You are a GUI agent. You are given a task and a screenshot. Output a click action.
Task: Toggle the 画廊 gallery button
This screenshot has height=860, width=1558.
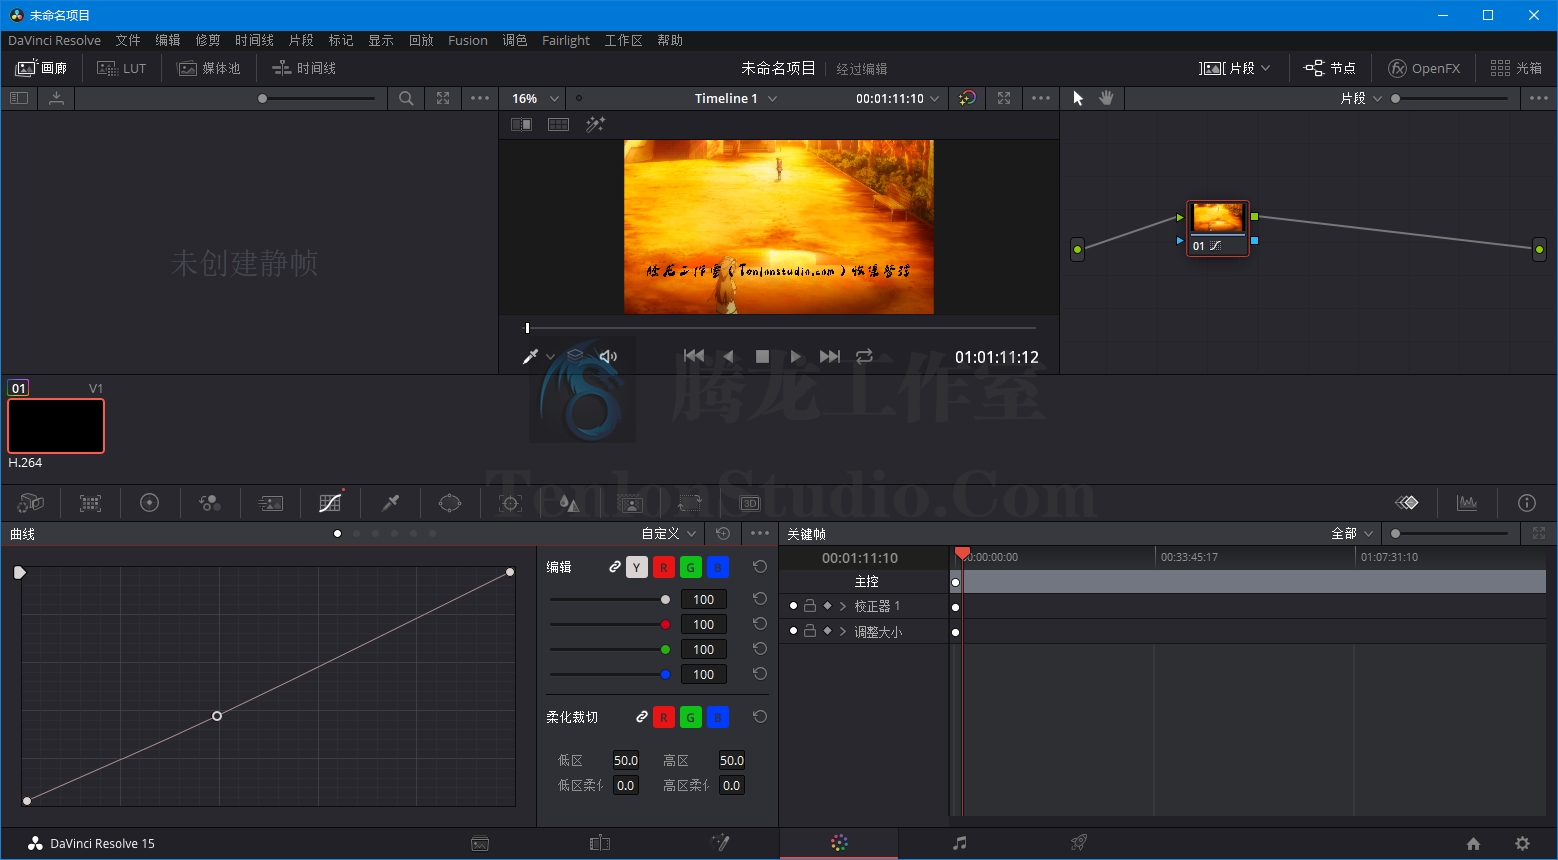[42, 68]
